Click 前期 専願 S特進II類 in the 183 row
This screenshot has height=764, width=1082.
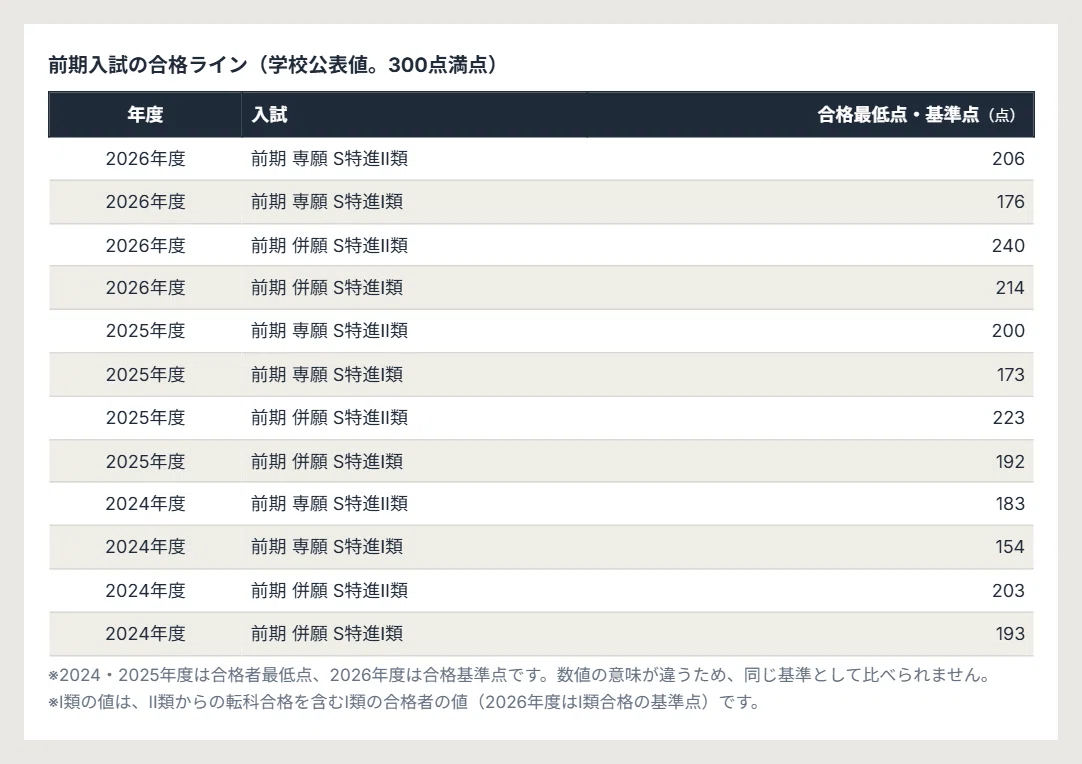pos(329,504)
